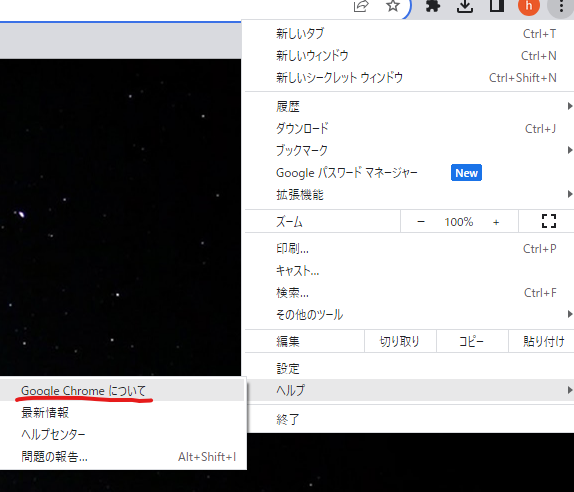The height and width of the screenshot is (492, 574).
Task: Increase zoom with the plus button
Action: tap(496, 222)
